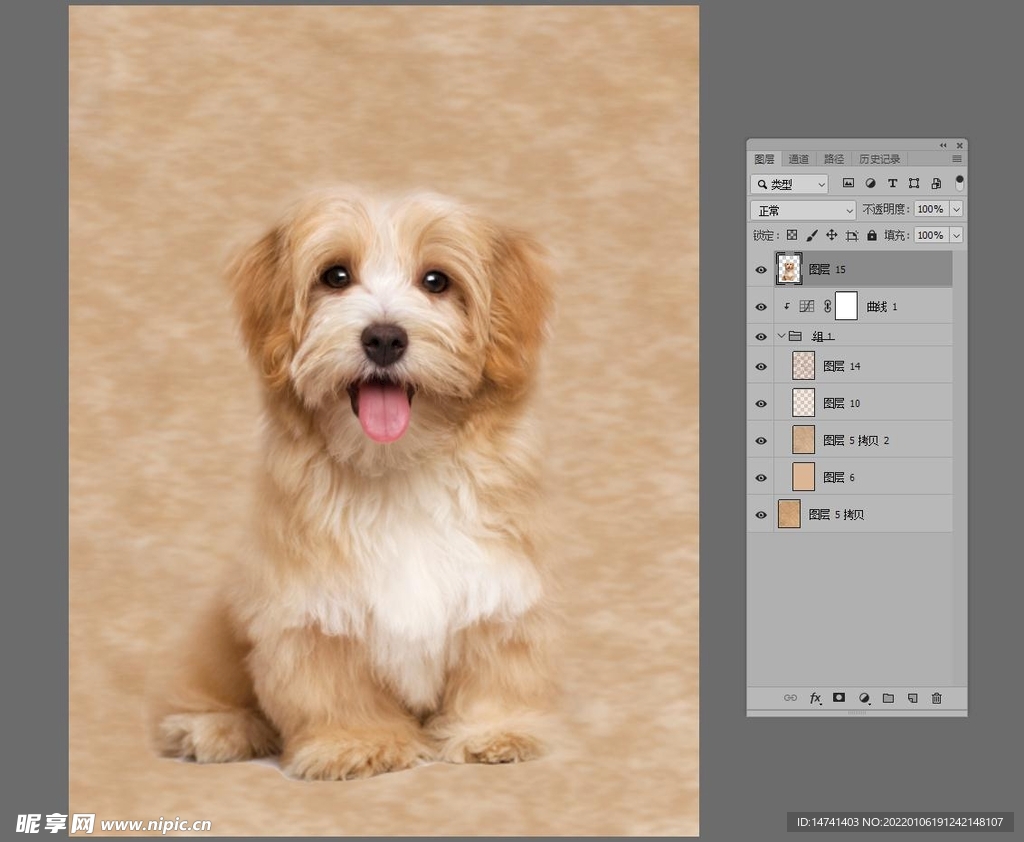This screenshot has height=842, width=1024.
Task: Toggle visibility of 组 1 group
Action: coord(761,336)
